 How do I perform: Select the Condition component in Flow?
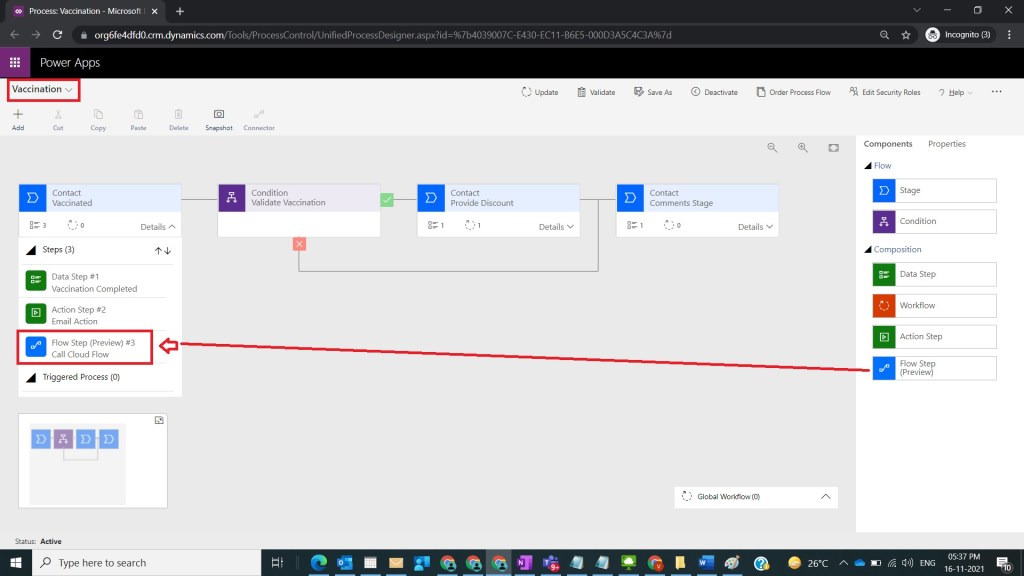pos(934,221)
